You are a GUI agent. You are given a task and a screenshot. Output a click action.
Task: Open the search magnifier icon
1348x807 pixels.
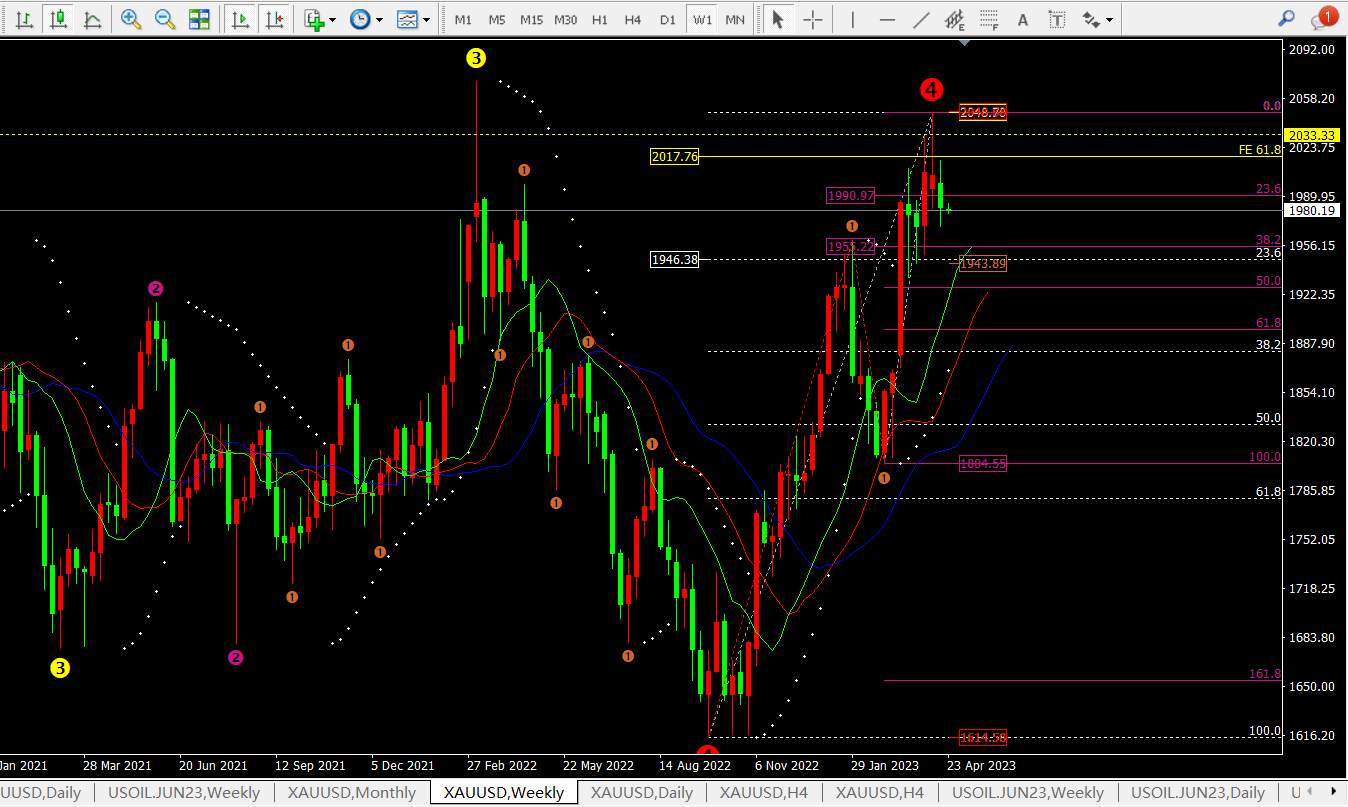point(1287,18)
